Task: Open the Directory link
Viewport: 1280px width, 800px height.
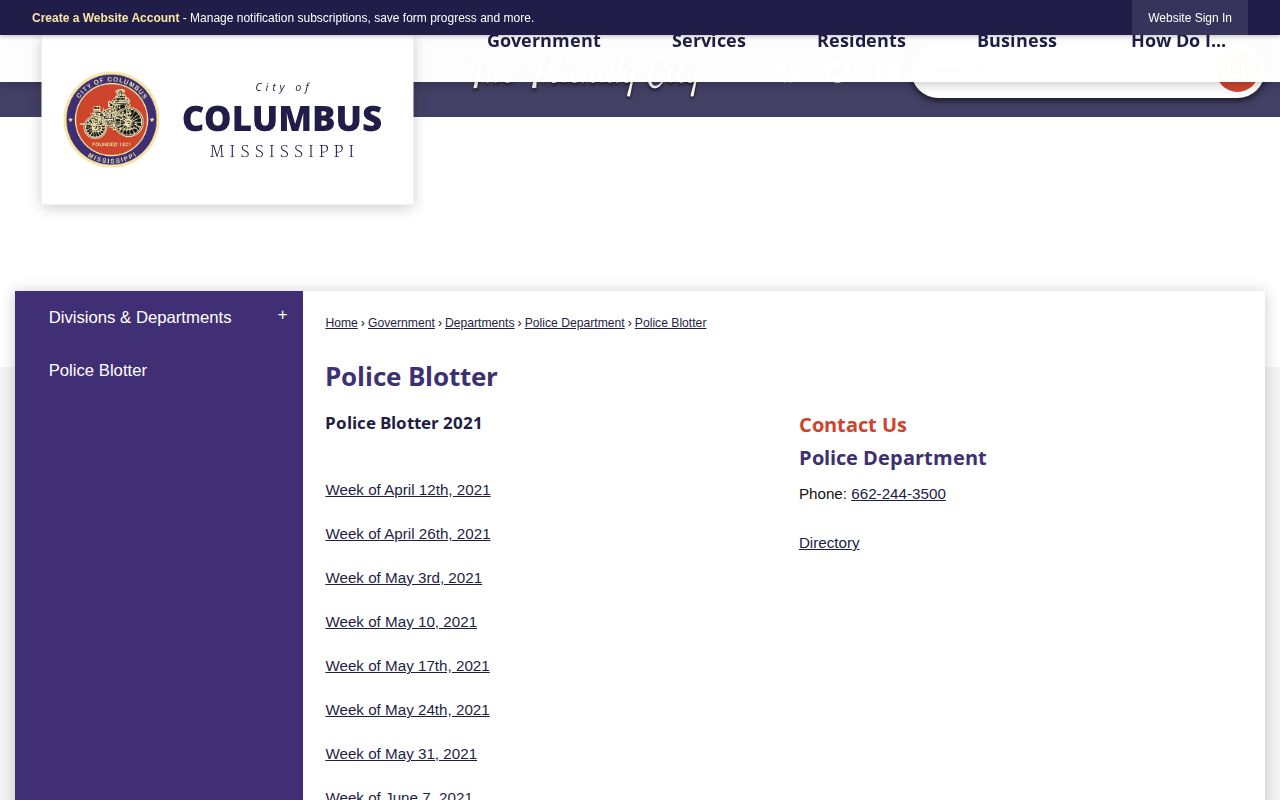Action: click(x=829, y=543)
